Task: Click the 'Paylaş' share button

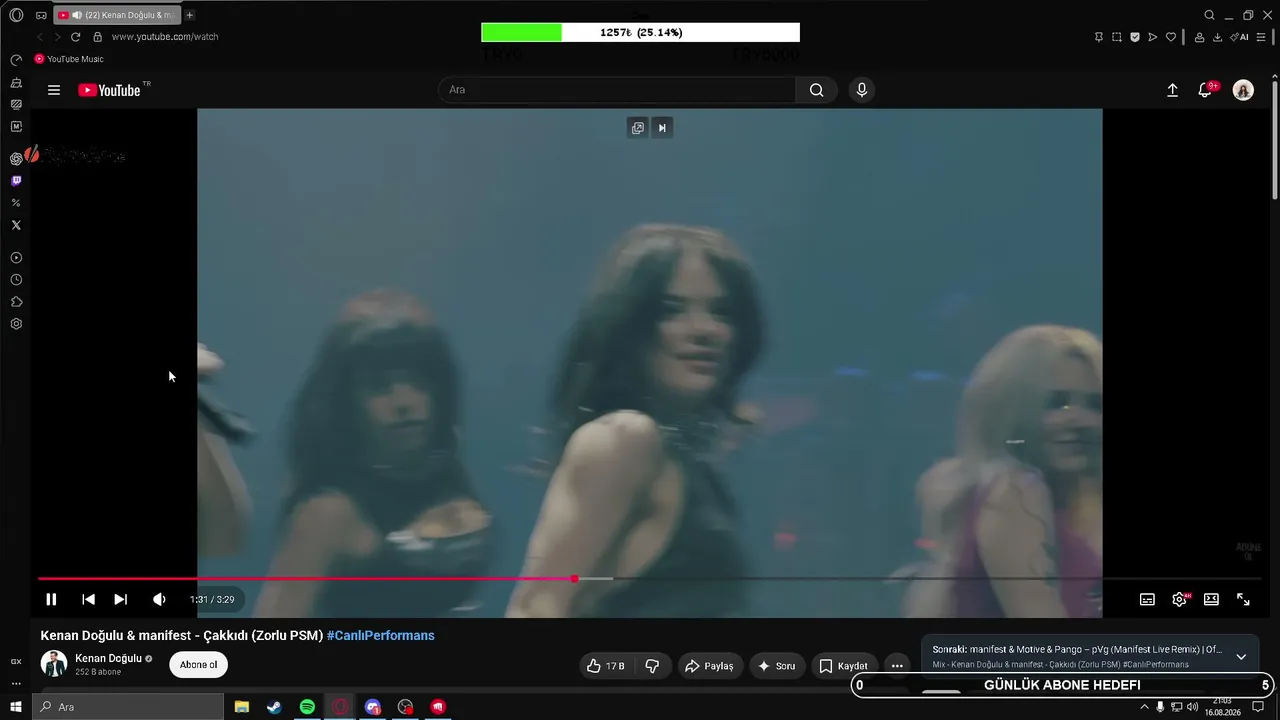Action: click(709, 666)
